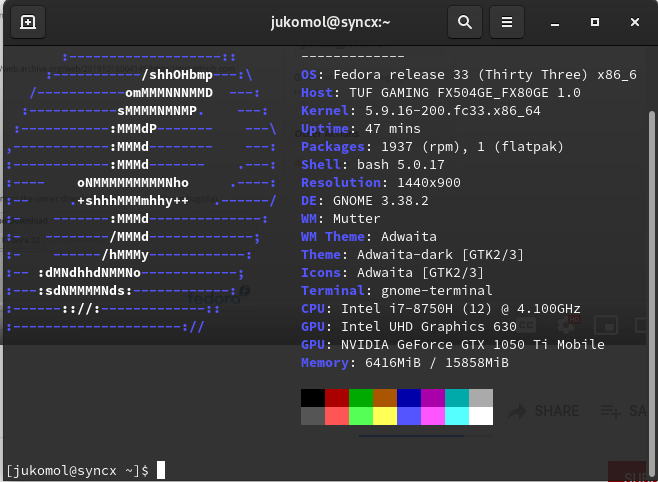Click the shell prompt [jukomol@syncx ~]$
Screen dimensions: 658x482
coord(78,471)
